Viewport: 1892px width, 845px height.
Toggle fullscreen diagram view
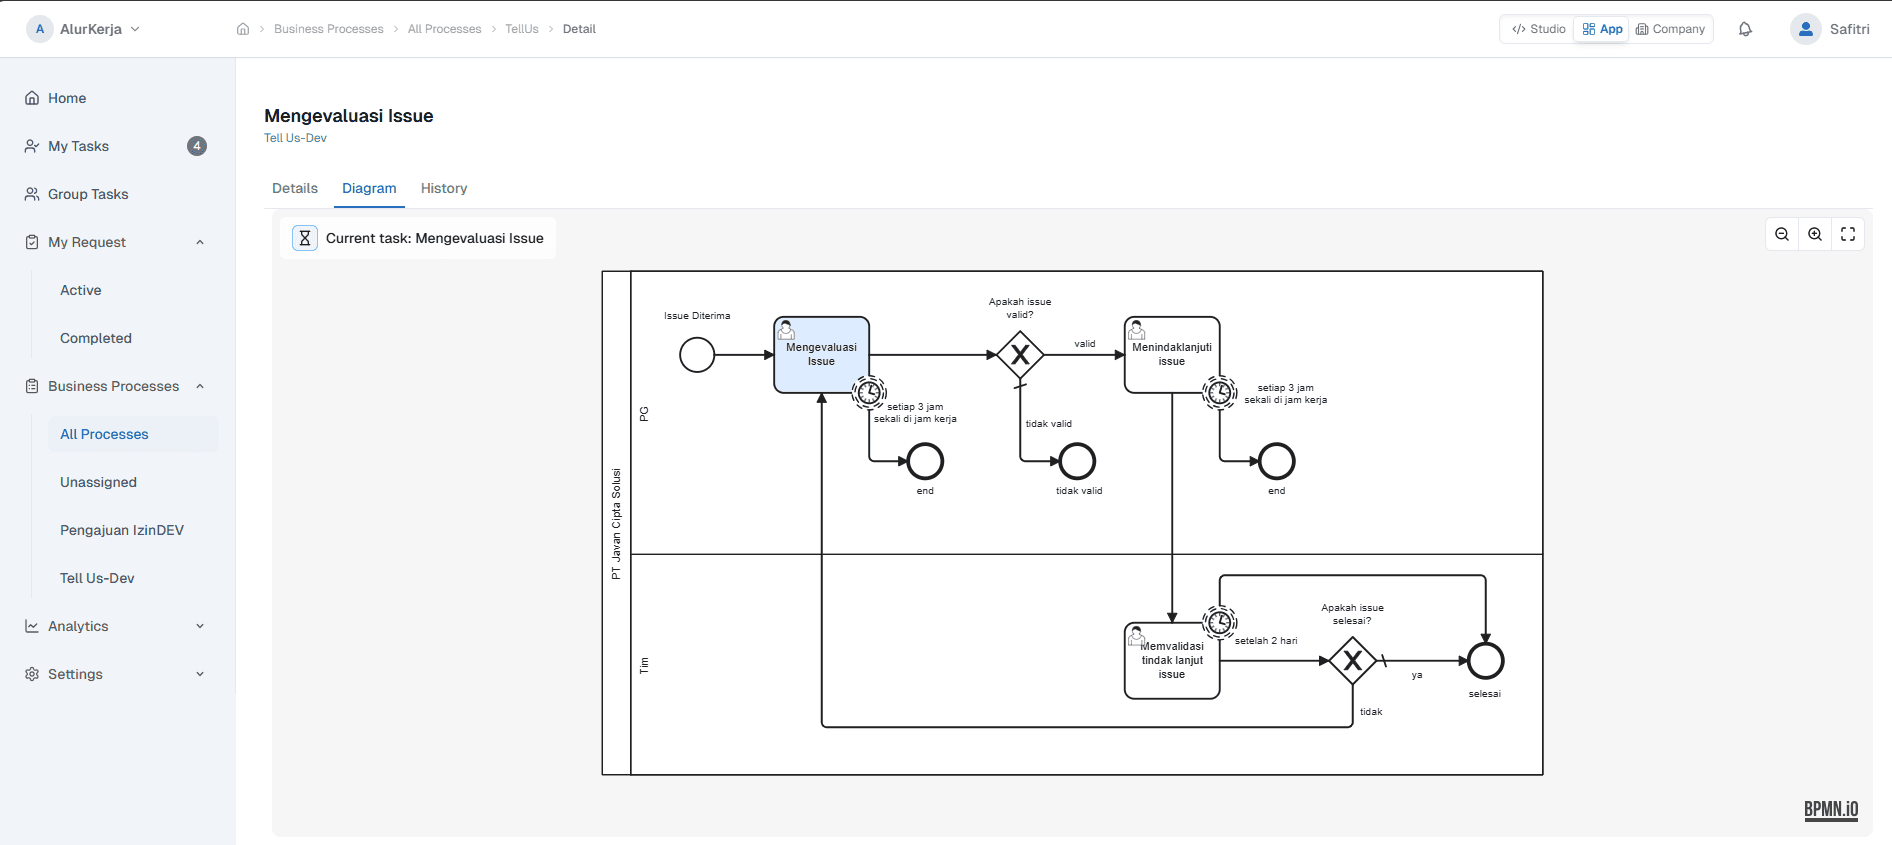[1848, 234]
